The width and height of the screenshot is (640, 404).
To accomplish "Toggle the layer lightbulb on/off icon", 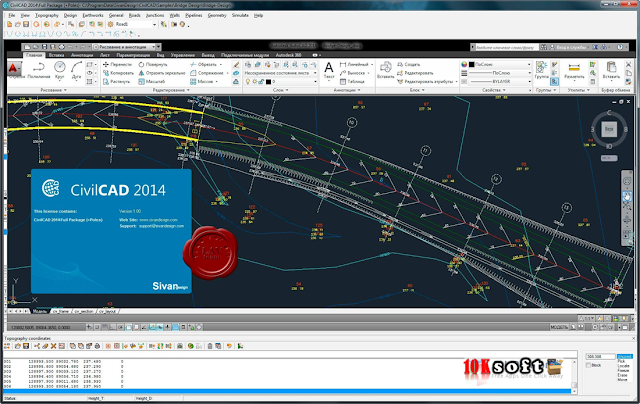I will [x=247, y=82].
